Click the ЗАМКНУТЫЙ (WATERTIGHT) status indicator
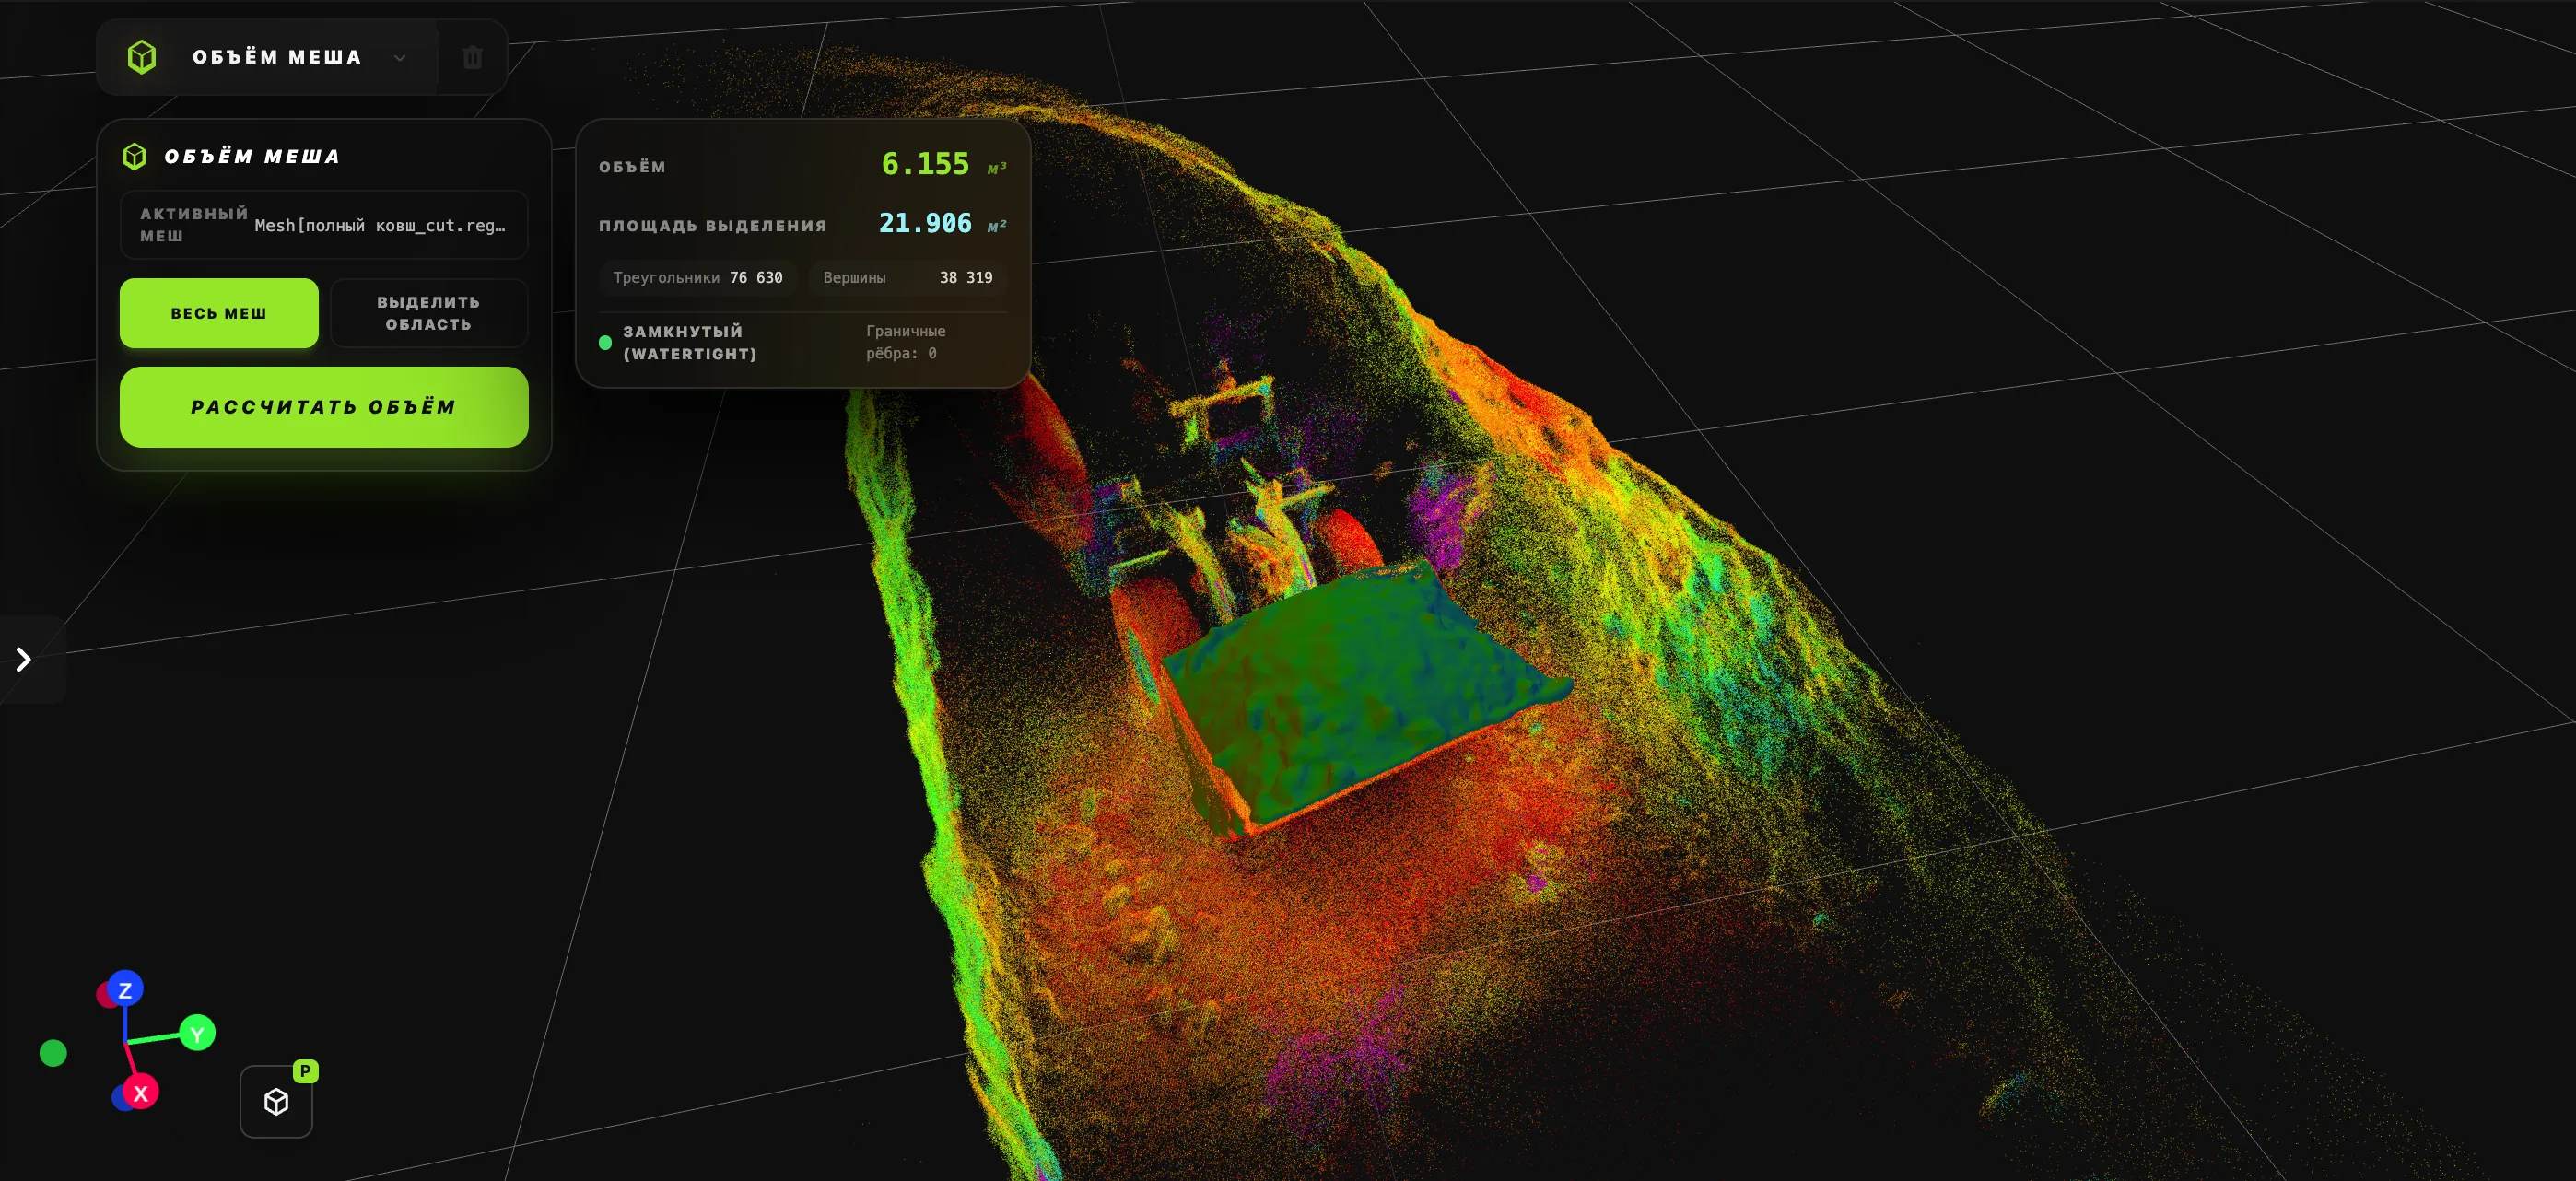This screenshot has height=1181, width=2576. (x=678, y=342)
